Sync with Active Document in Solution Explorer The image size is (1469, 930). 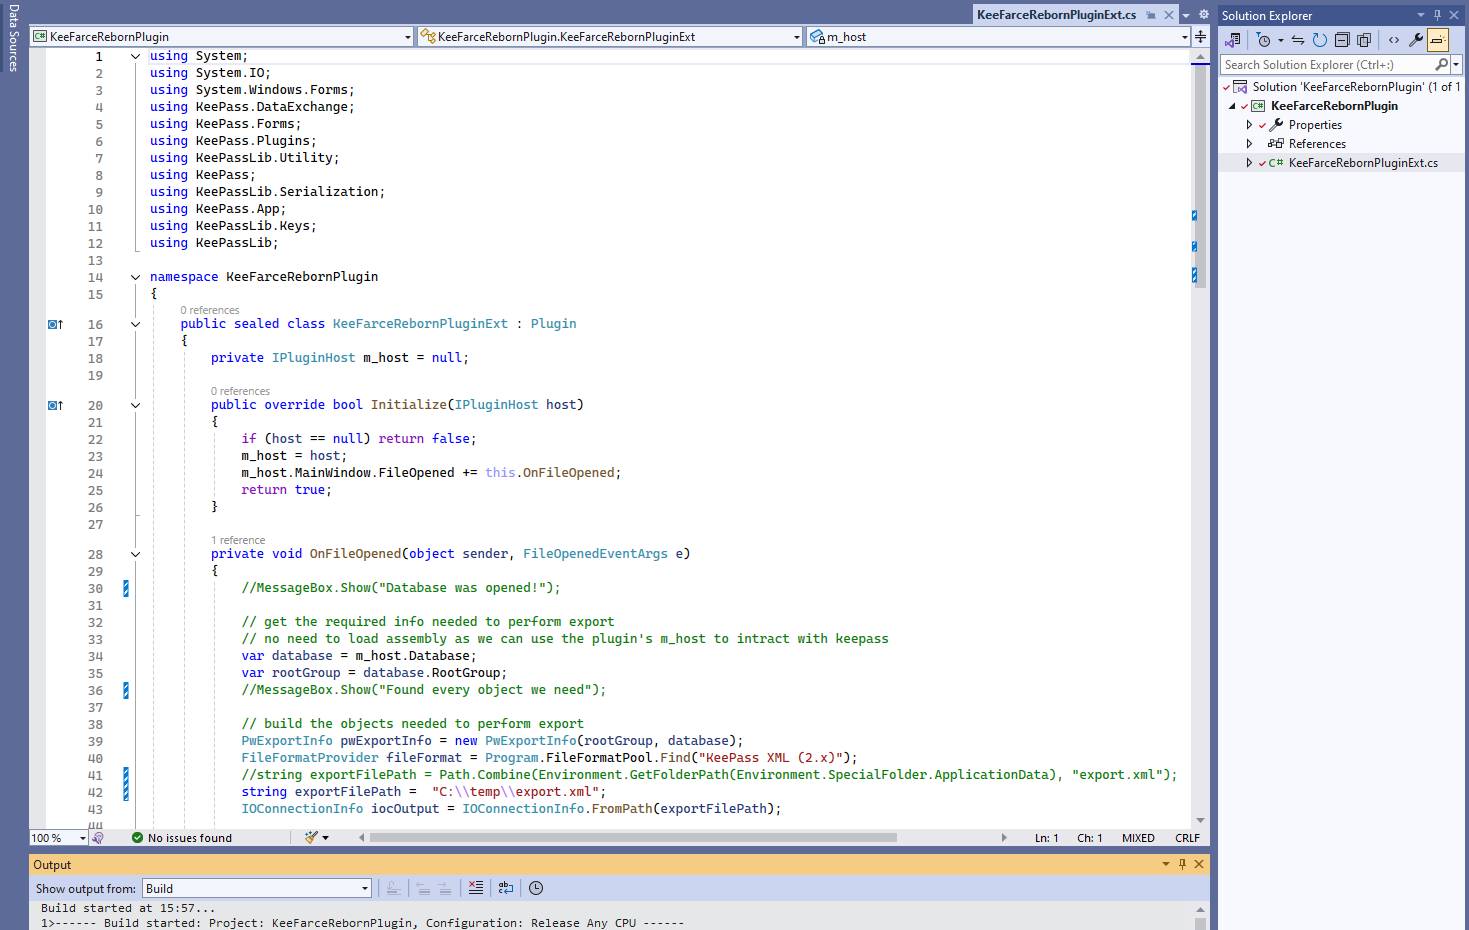pyautogui.click(x=1298, y=40)
